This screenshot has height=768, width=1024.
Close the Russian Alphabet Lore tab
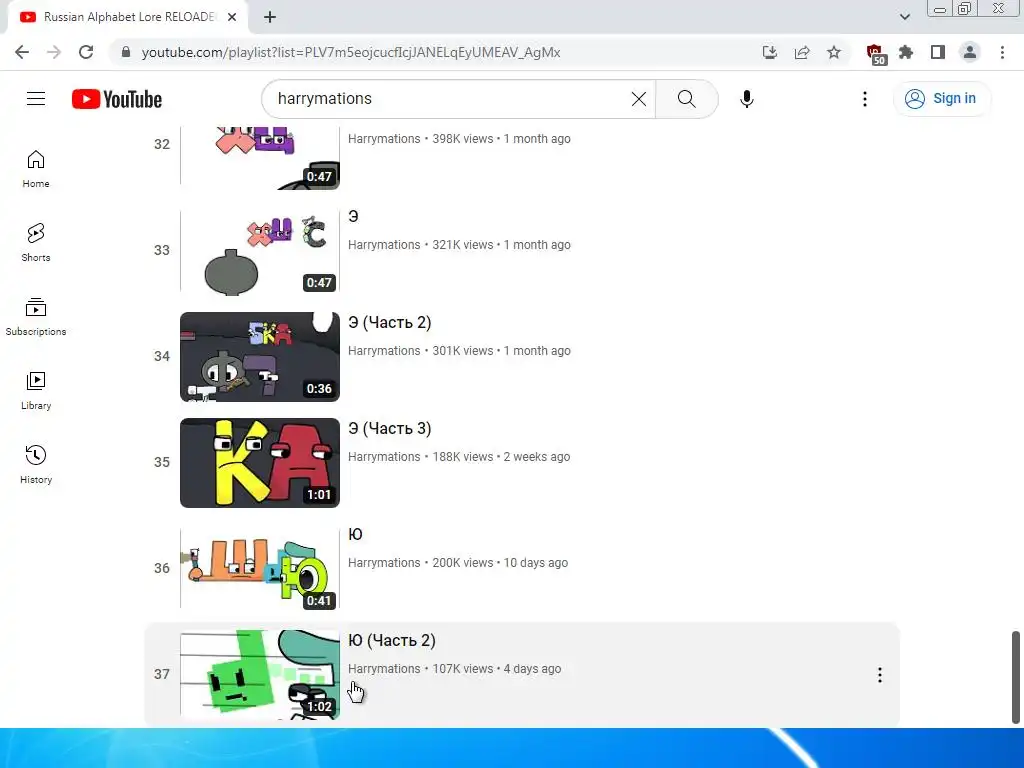[232, 17]
